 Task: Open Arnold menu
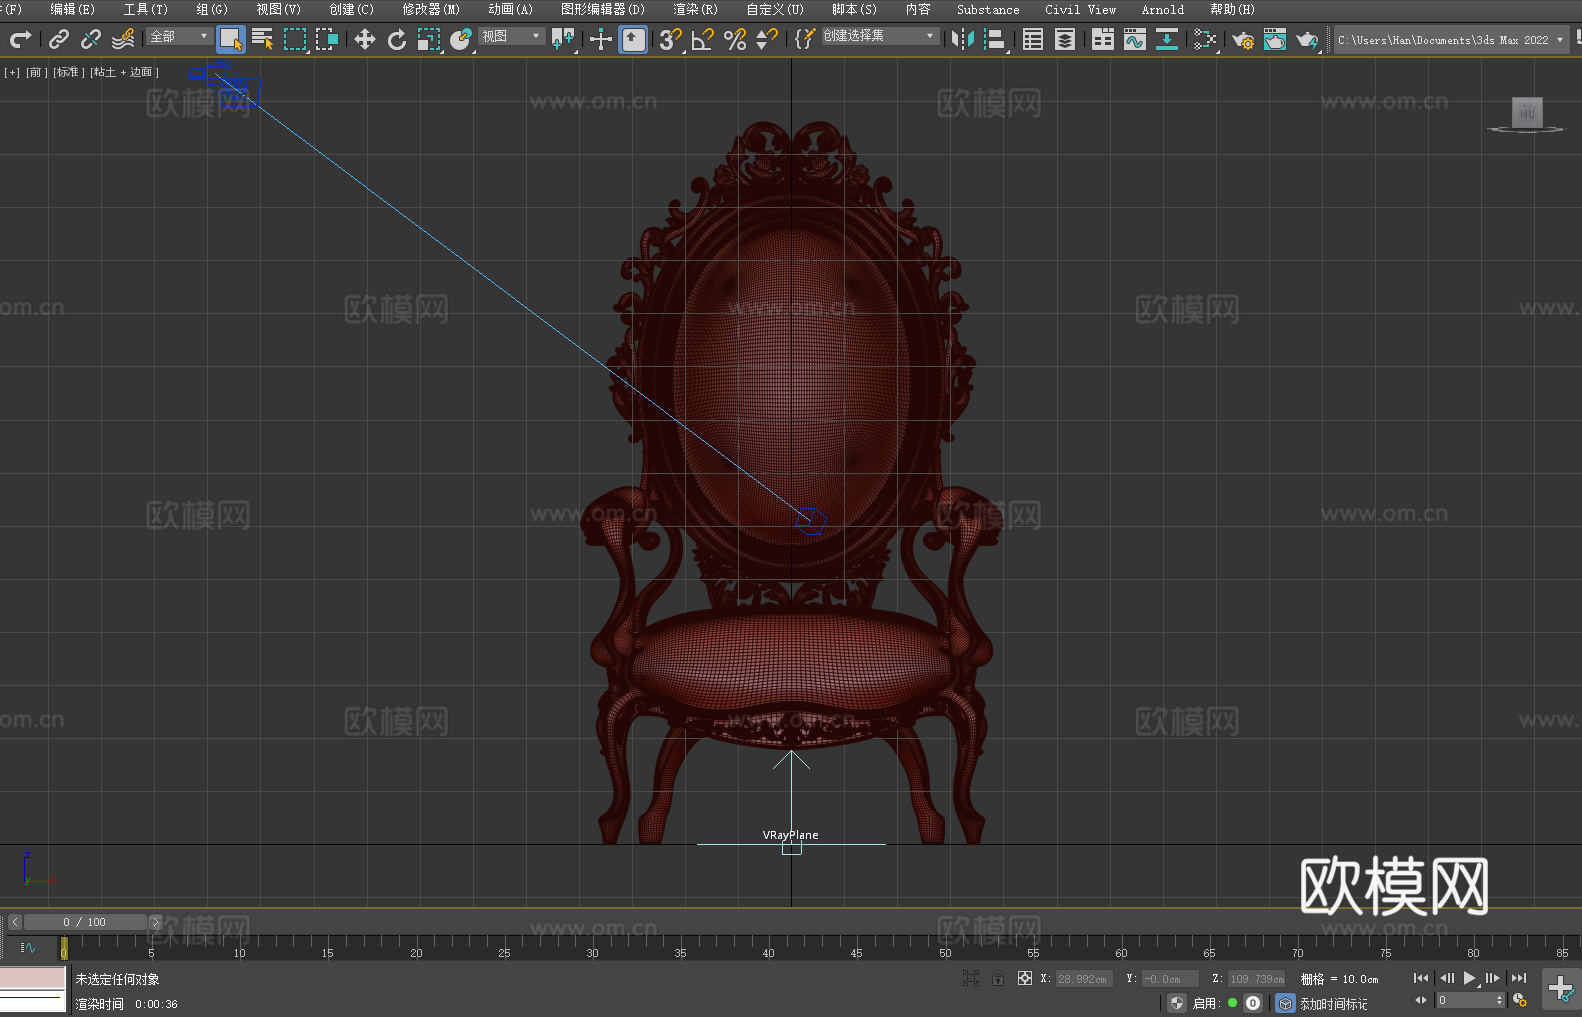coord(1162,9)
